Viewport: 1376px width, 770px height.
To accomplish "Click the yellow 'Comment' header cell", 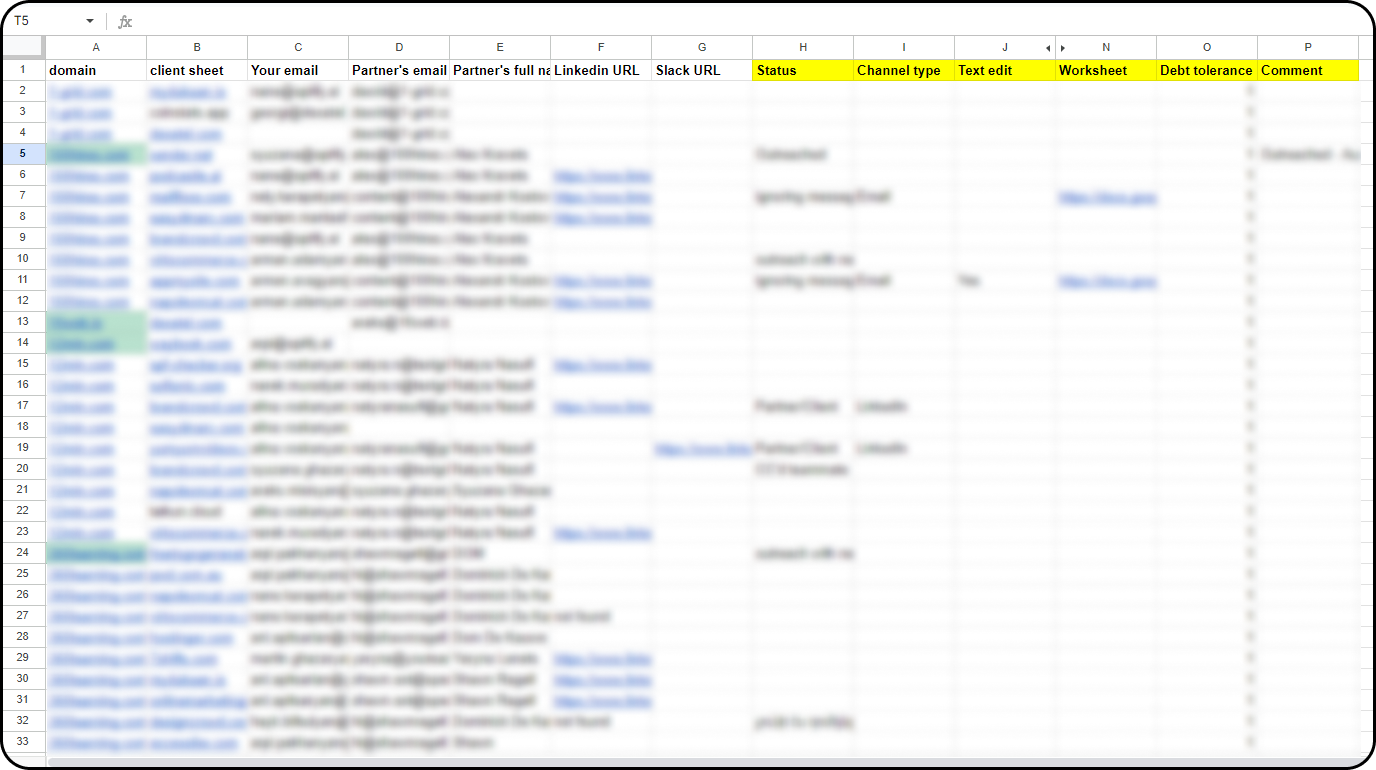I will pyautogui.click(x=1307, y=70).
